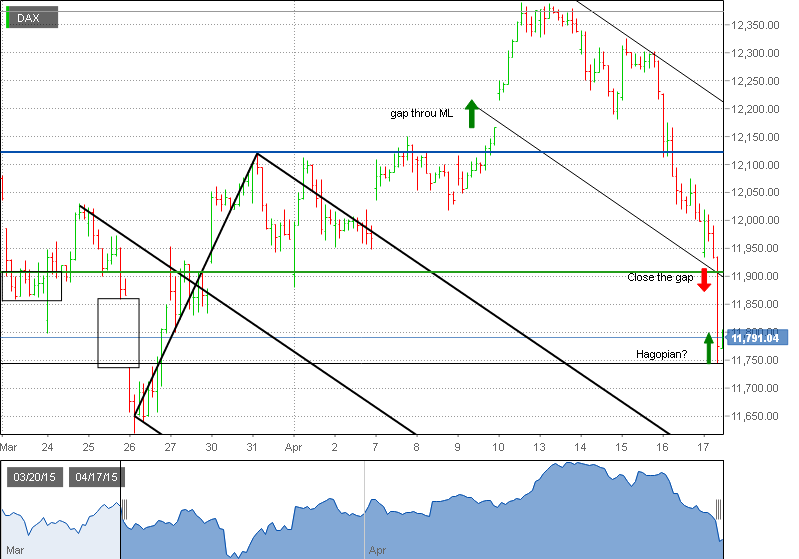The width and height of the screenshot is (799, 559).
Task: Click the date label 25 on time axis
Action: pos(88,447)
